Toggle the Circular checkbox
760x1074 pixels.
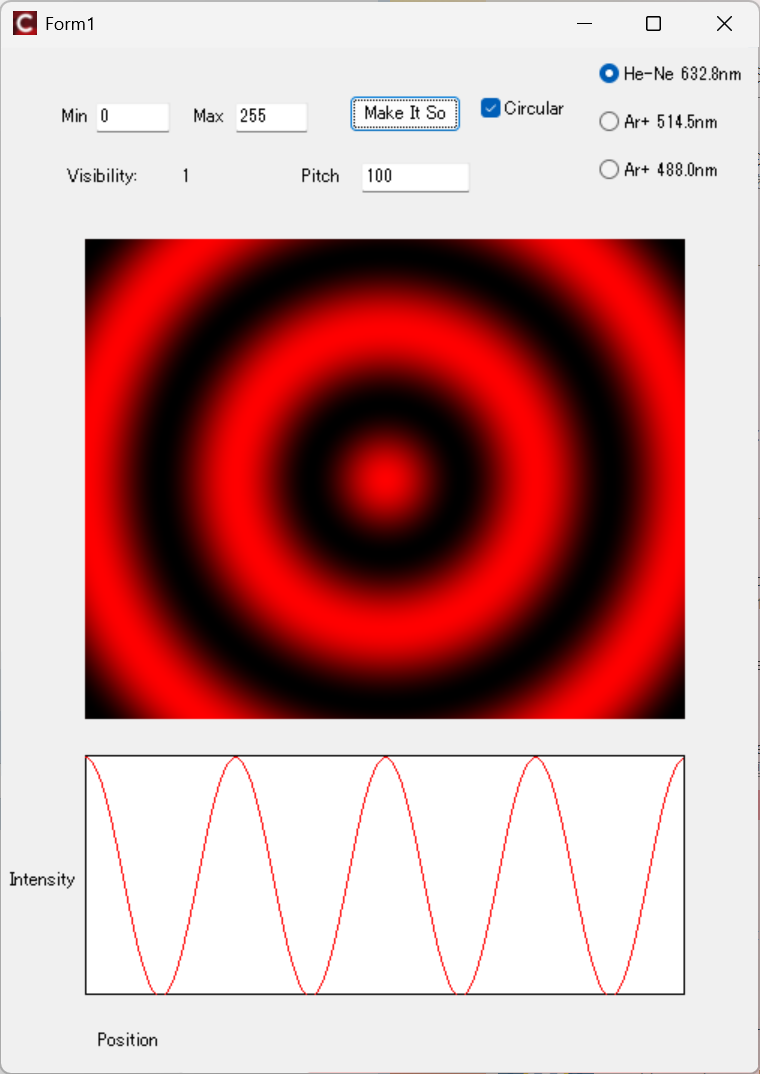pos(491,109)
